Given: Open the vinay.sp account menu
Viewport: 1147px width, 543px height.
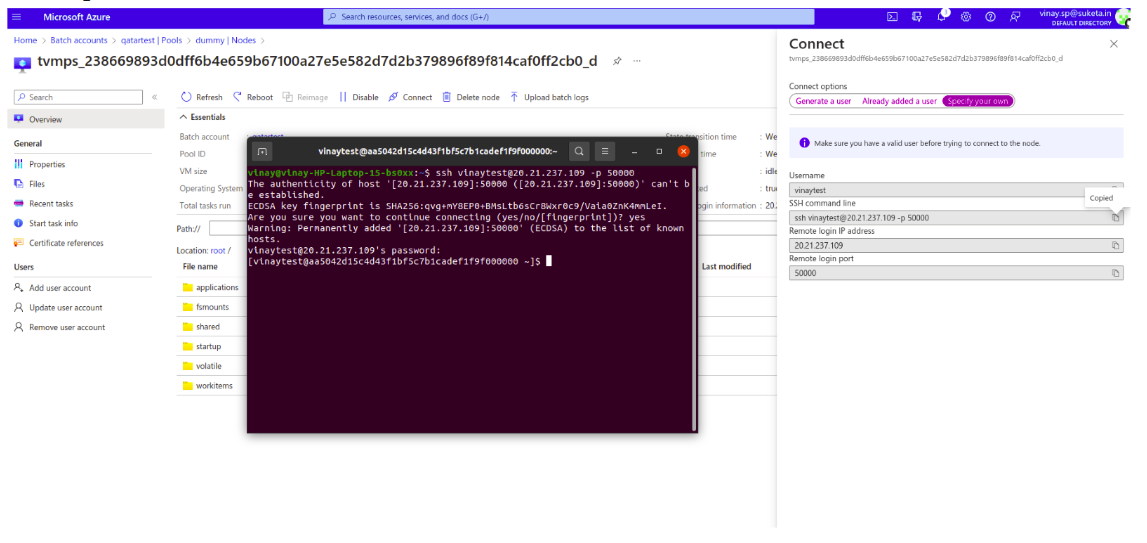Looking at the screenshot, I should pyautogui.click(x=1083, y=18).
